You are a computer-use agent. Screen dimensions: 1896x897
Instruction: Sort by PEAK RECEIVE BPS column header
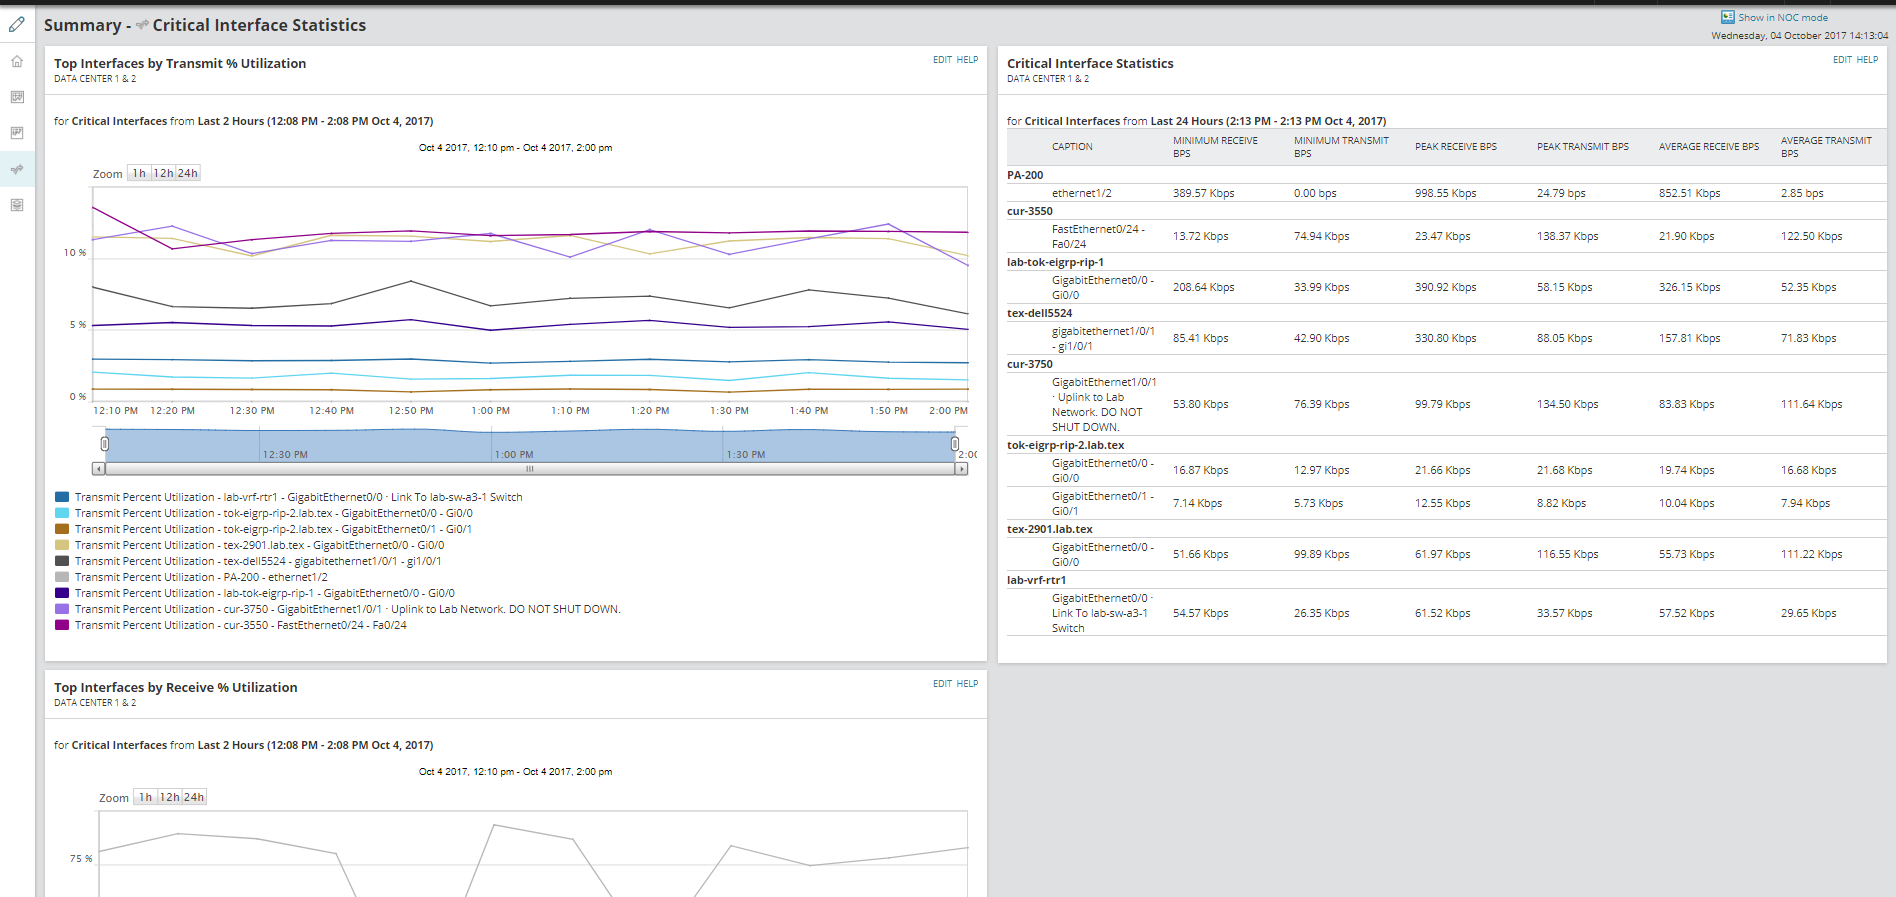pyautogui.click(x=1456, y=147)
